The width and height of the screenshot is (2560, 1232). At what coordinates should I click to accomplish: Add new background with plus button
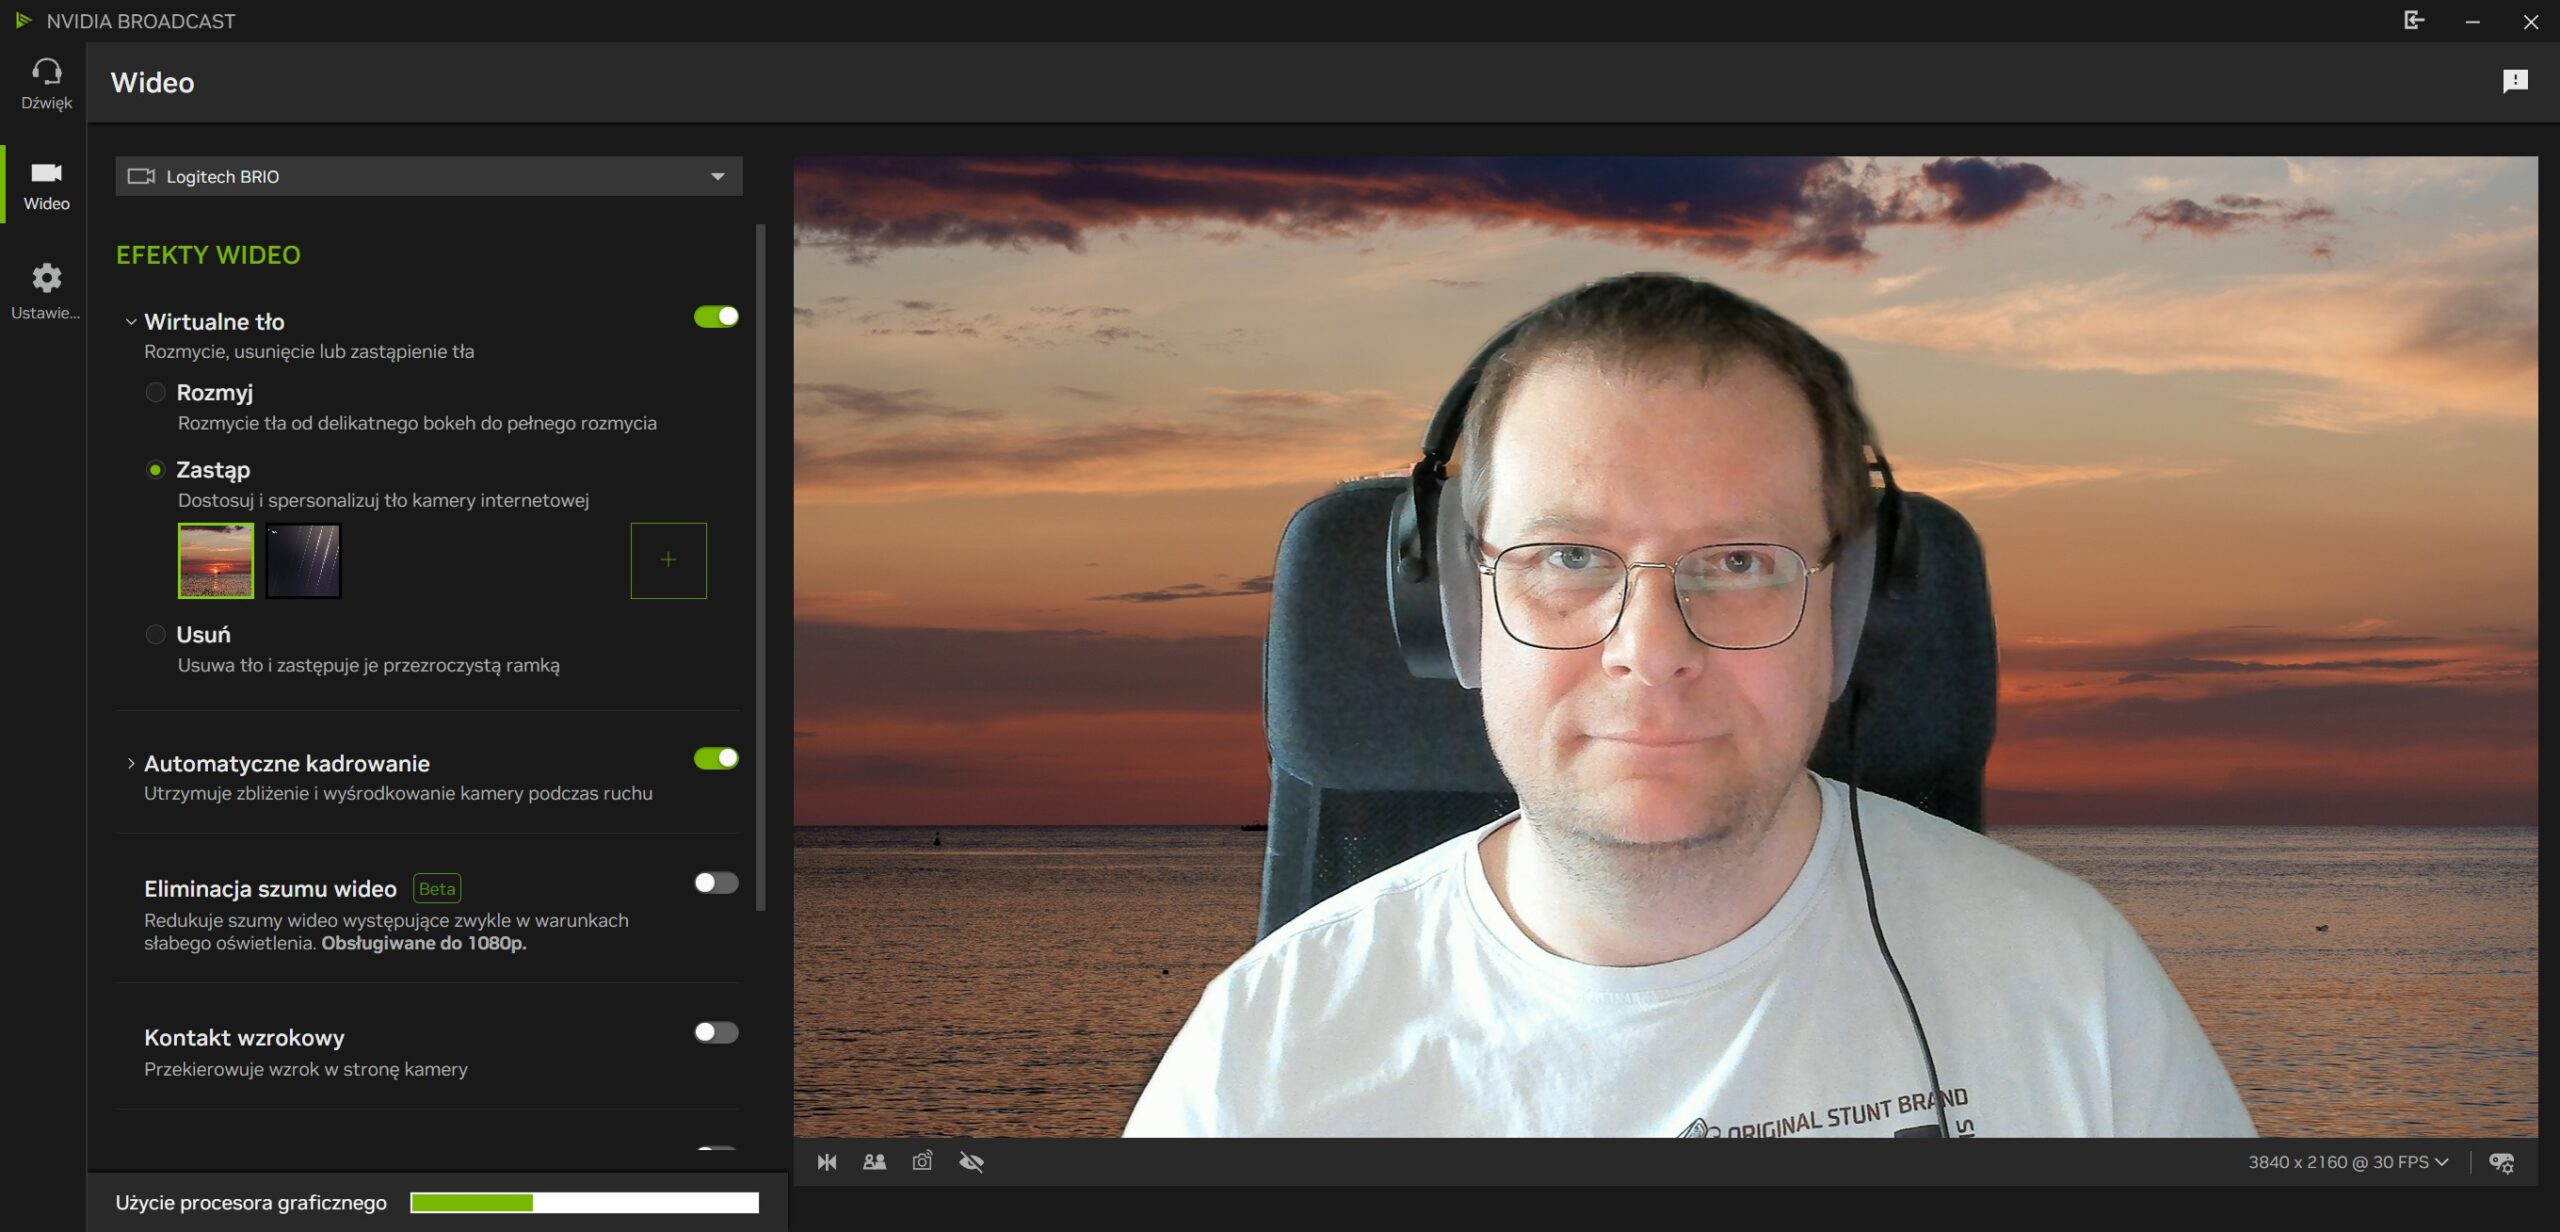tap(668, 561)
